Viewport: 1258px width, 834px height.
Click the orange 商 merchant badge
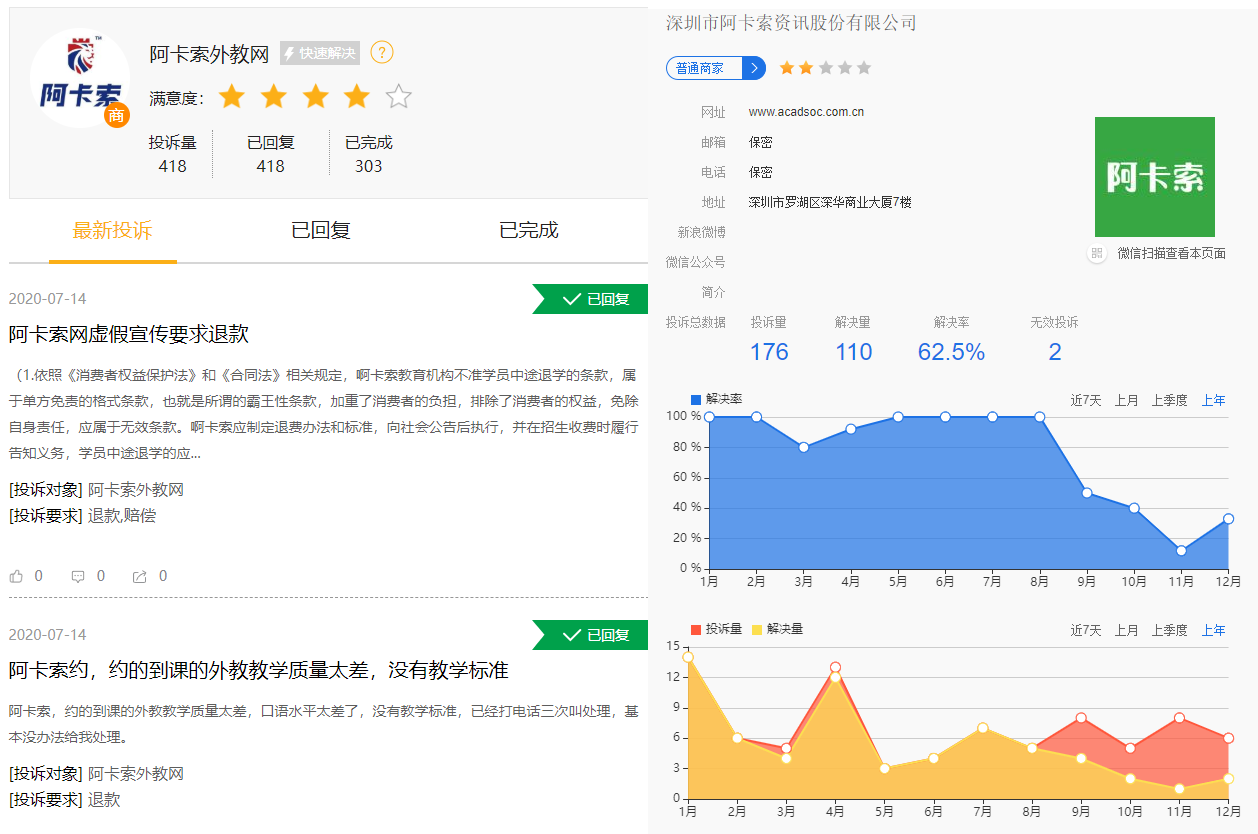[x=117, y=116]
